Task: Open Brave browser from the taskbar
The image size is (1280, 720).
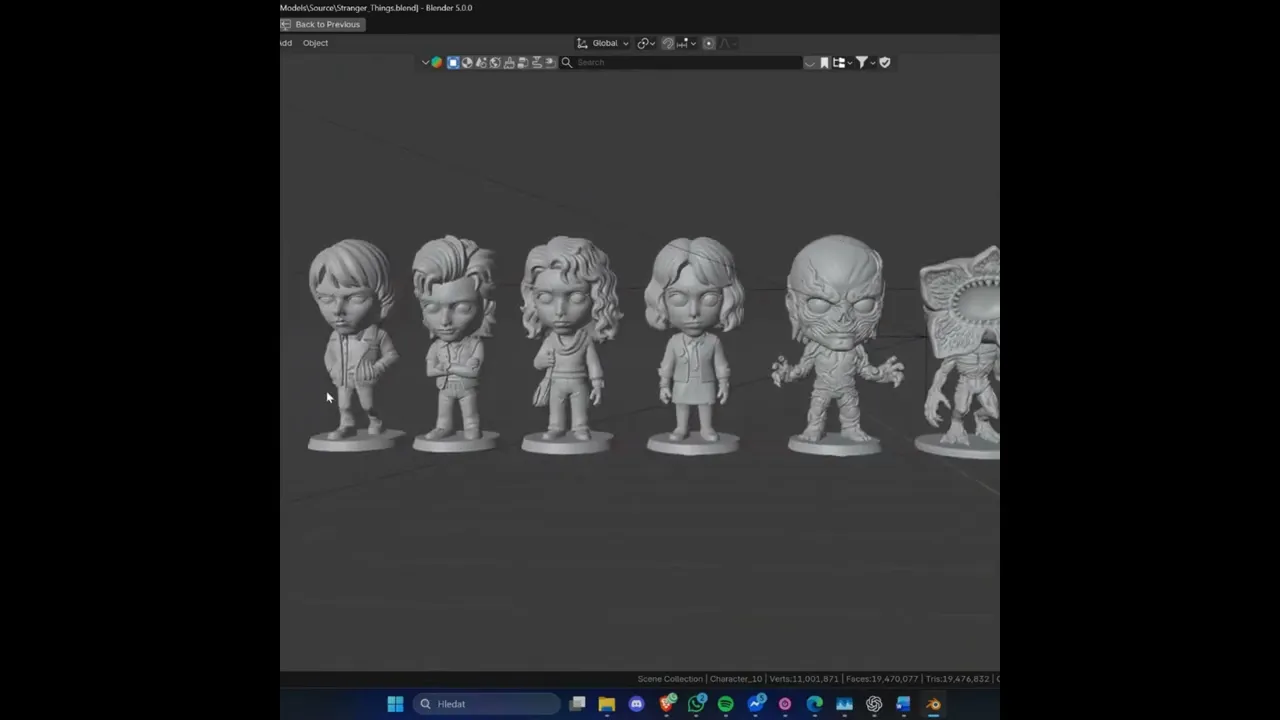Action: (666, 704)
